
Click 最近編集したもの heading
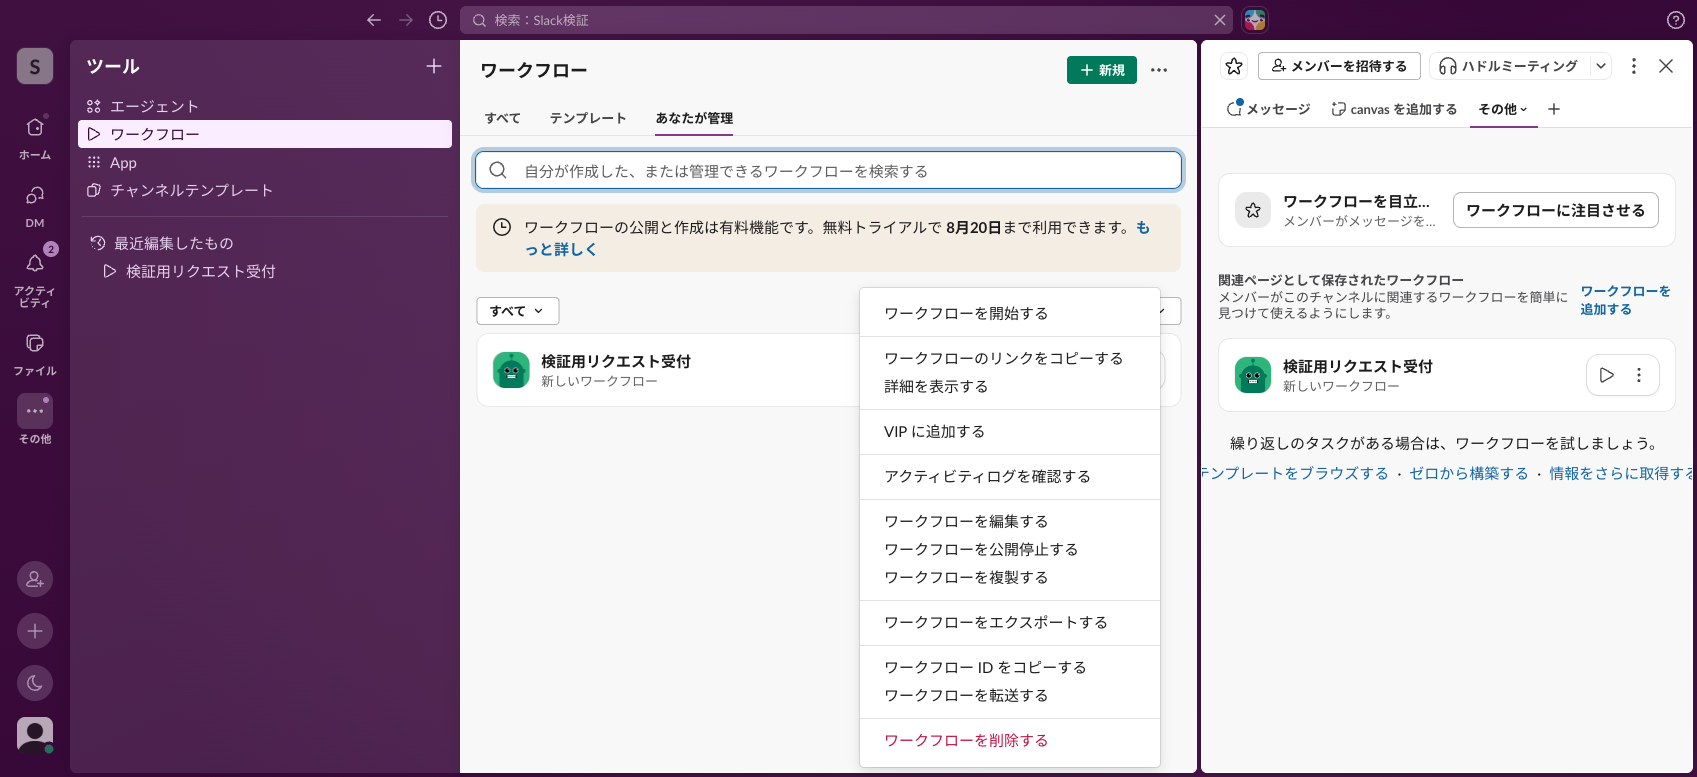click(174, 243)
